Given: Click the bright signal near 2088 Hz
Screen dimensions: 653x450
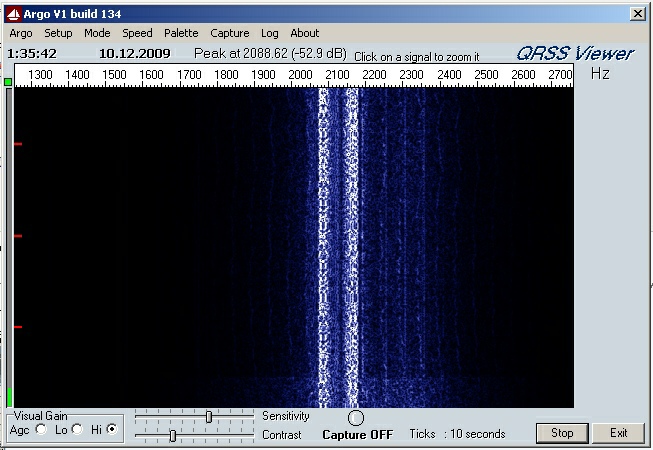Looking at the screenshot, I should click(x=324, y=248).
